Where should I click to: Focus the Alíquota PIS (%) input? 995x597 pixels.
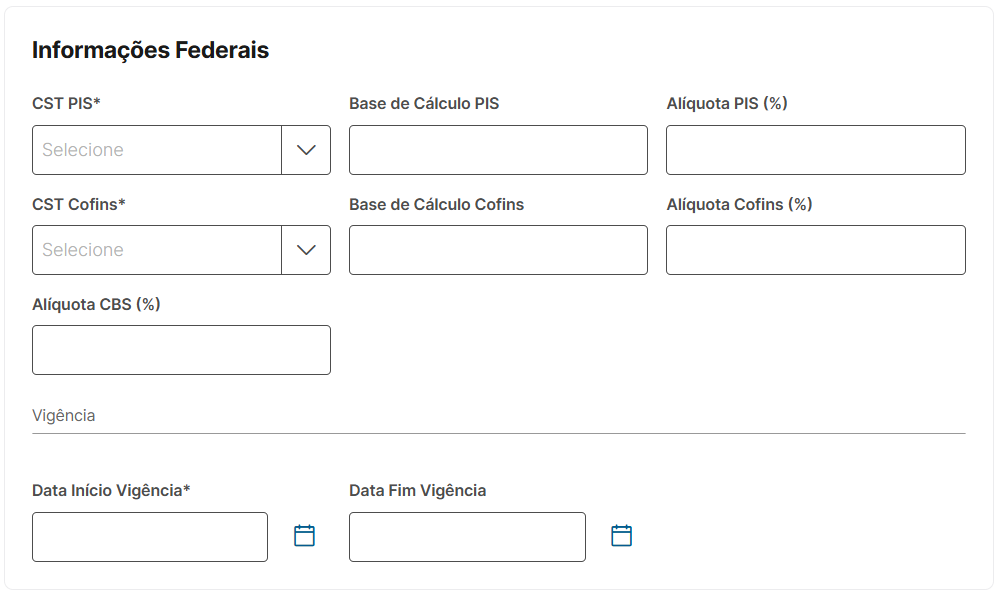[815, 150]
